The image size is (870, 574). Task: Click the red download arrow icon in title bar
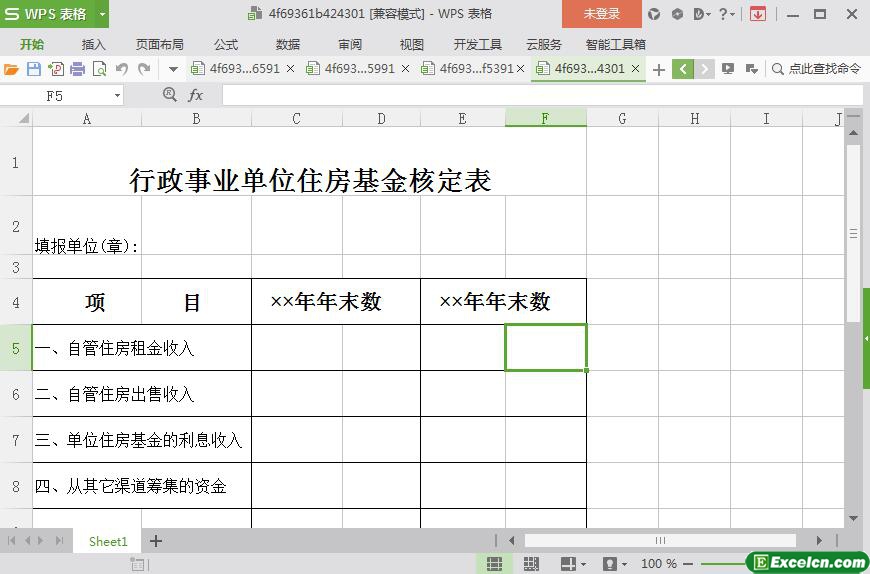(x=757, y=14)
